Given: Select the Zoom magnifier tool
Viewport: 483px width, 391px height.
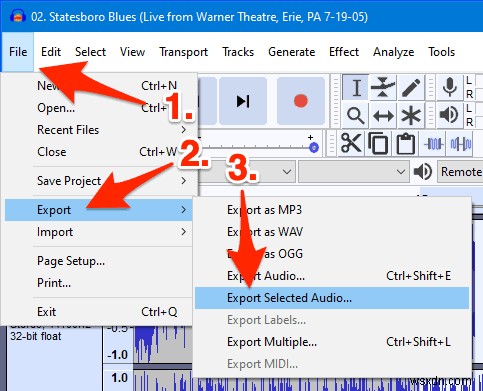Looking at the screenshot, I should [x=356, y=116].
